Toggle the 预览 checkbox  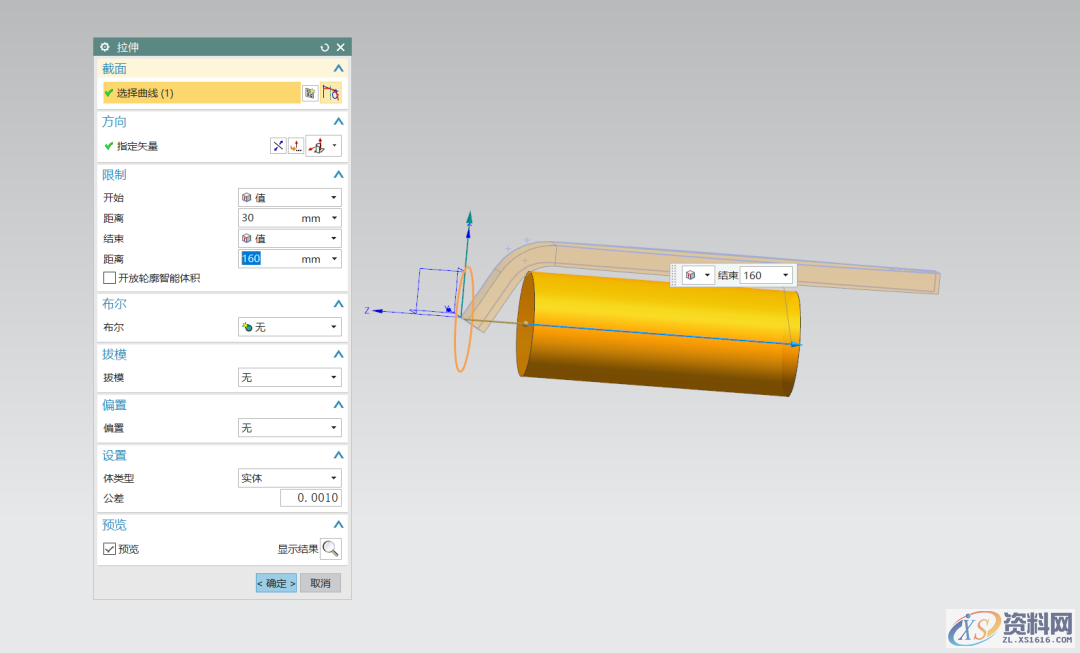coord(109,548)
